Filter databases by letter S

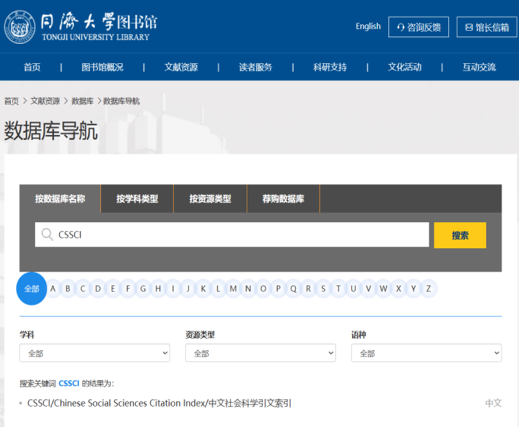click(x=323, y=289)
